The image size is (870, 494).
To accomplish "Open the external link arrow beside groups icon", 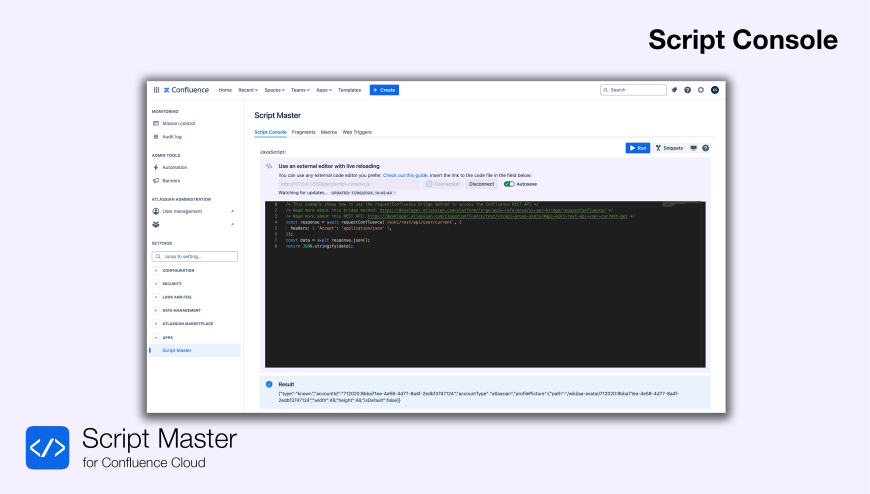I will coord(232,224).
